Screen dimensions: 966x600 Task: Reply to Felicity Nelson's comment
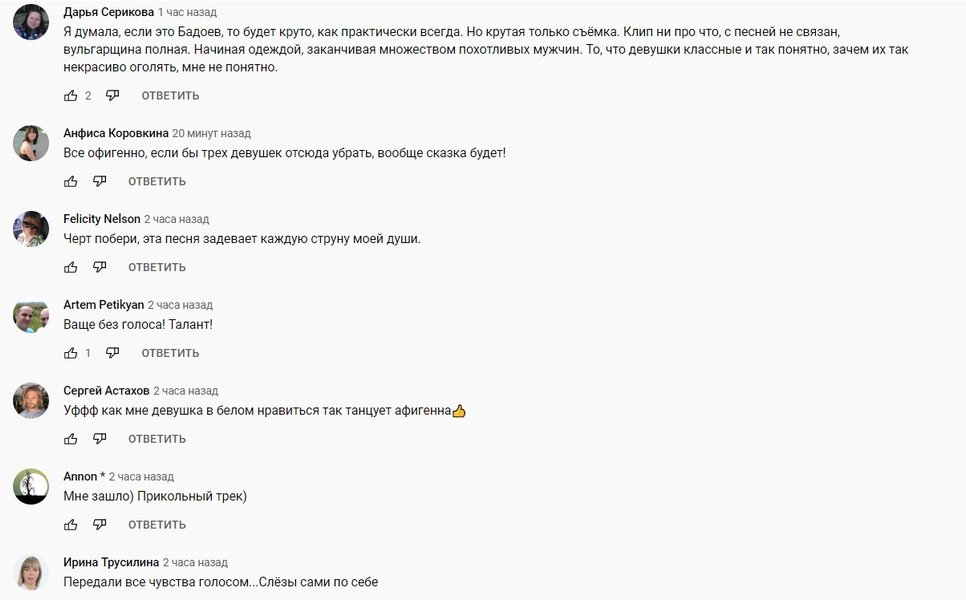[x=157, y=268]
